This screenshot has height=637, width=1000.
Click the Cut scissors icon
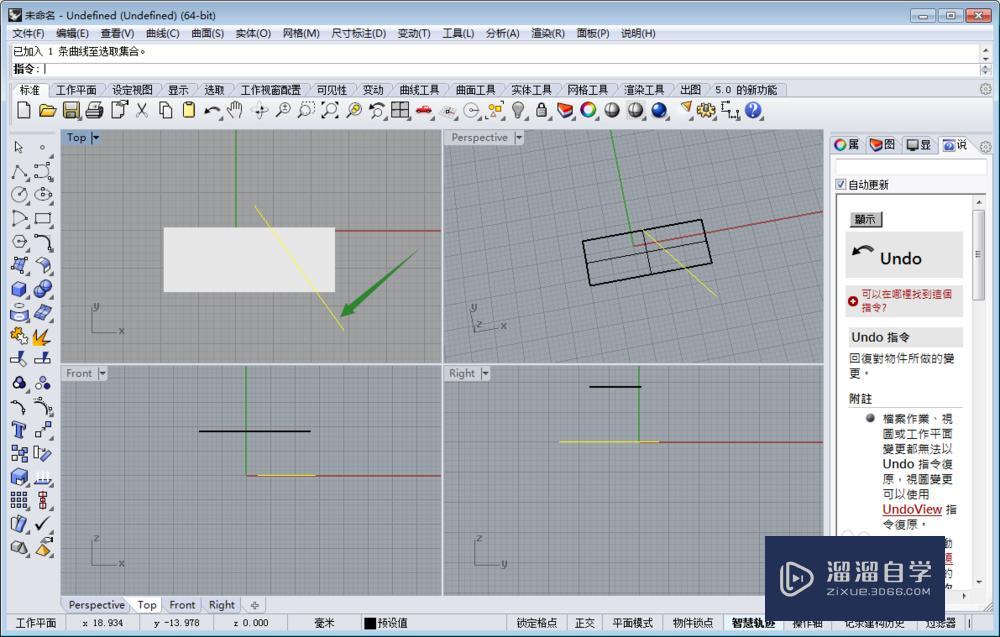142,110
